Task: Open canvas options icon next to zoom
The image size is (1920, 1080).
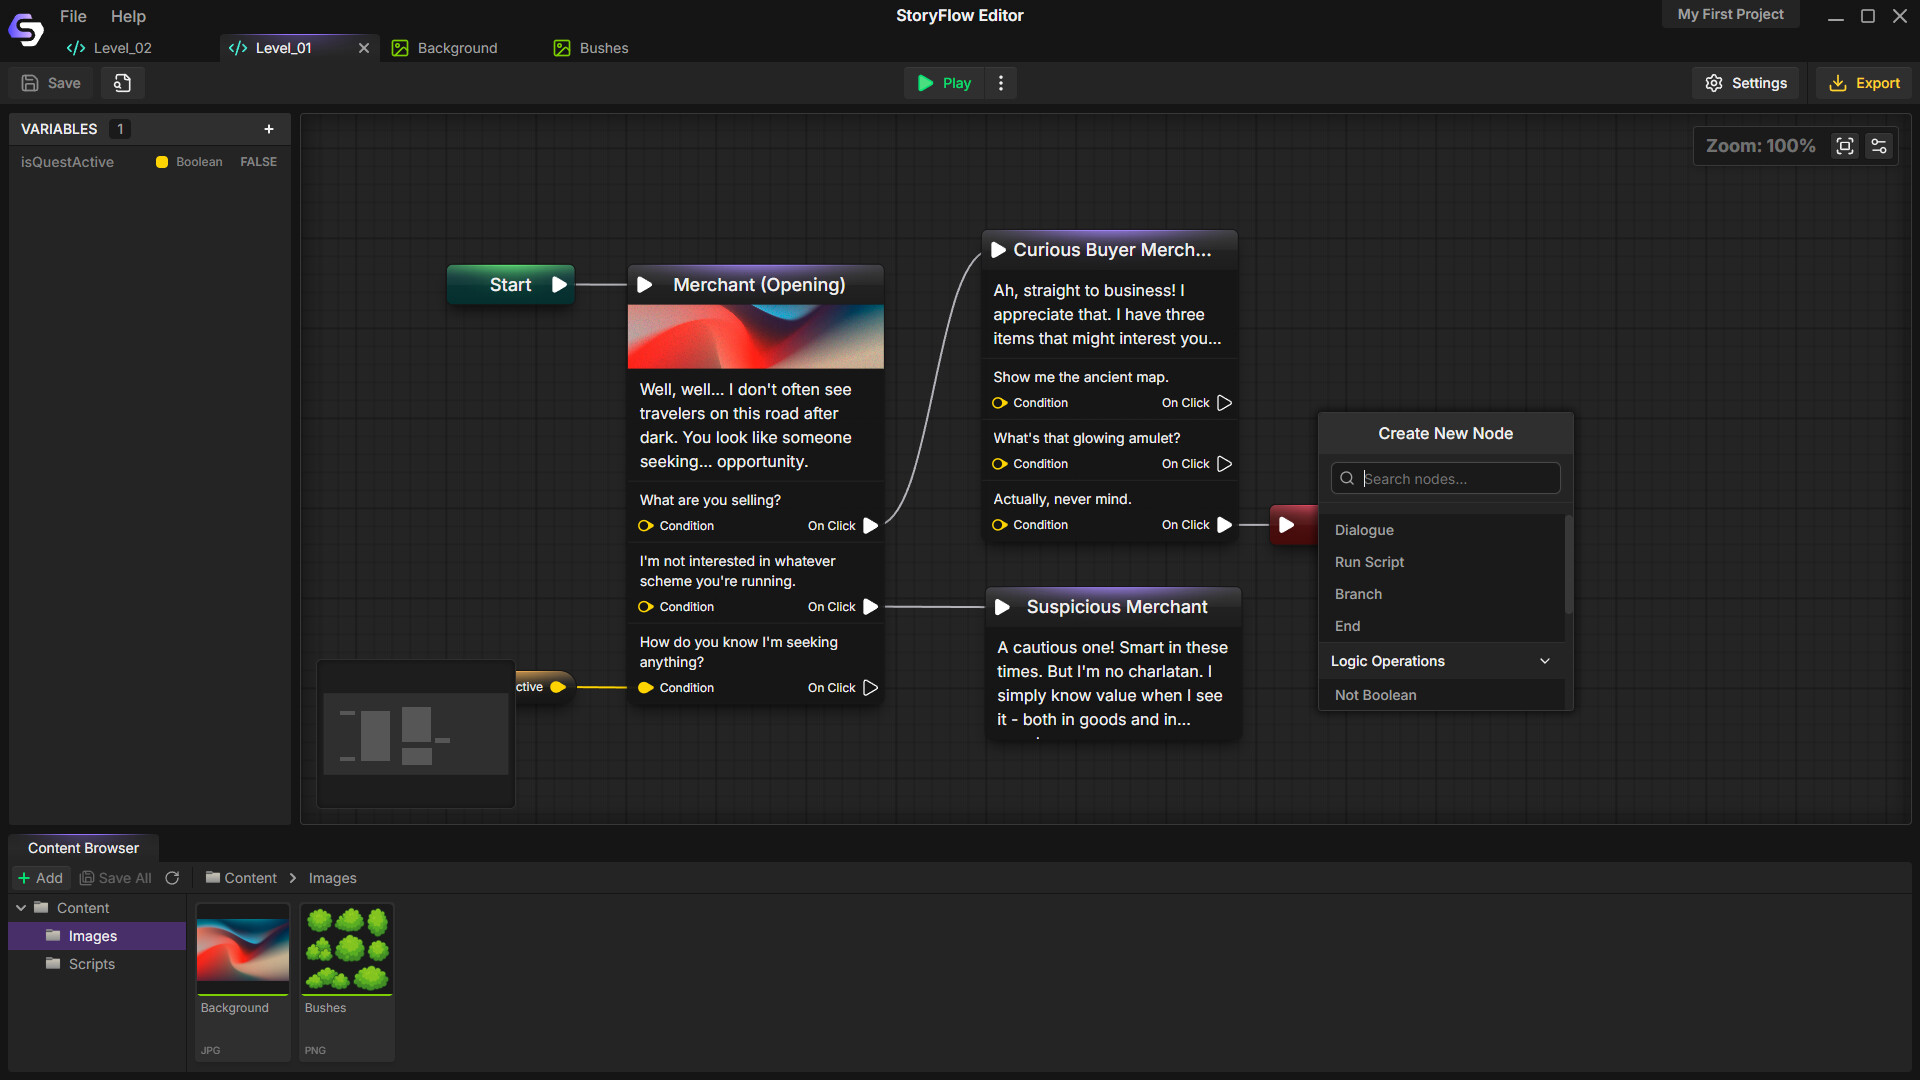Action: coord(1879,146)
